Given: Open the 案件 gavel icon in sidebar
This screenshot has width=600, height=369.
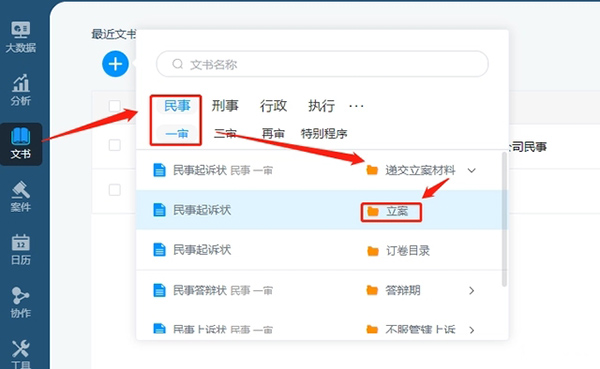Looking at the screenshot, I should tap(21, 196).
